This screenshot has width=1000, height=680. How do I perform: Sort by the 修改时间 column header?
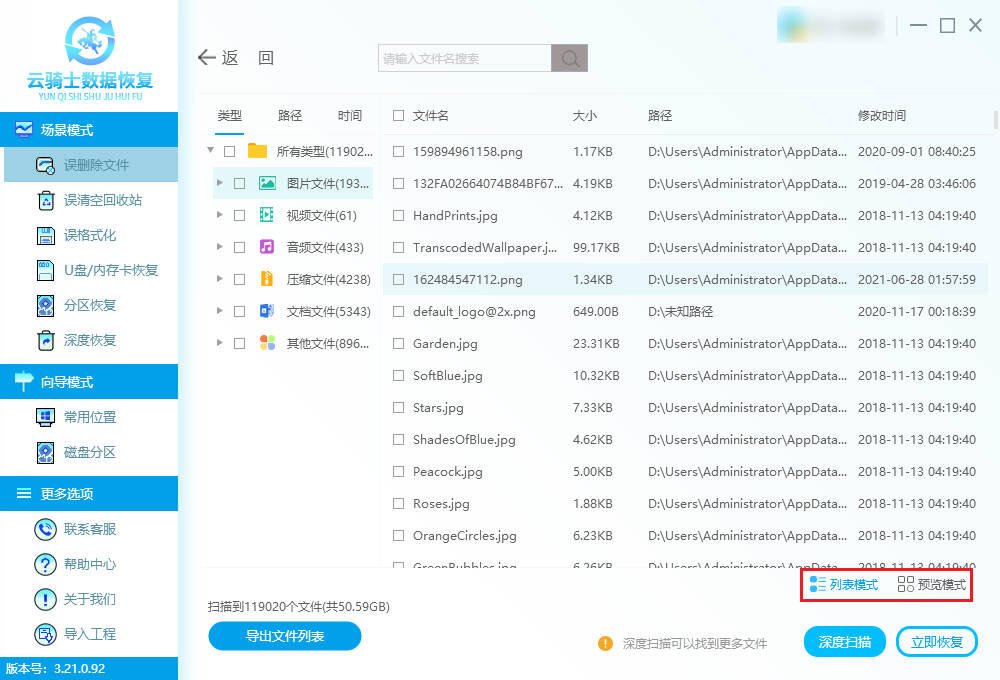pos(881,115)
